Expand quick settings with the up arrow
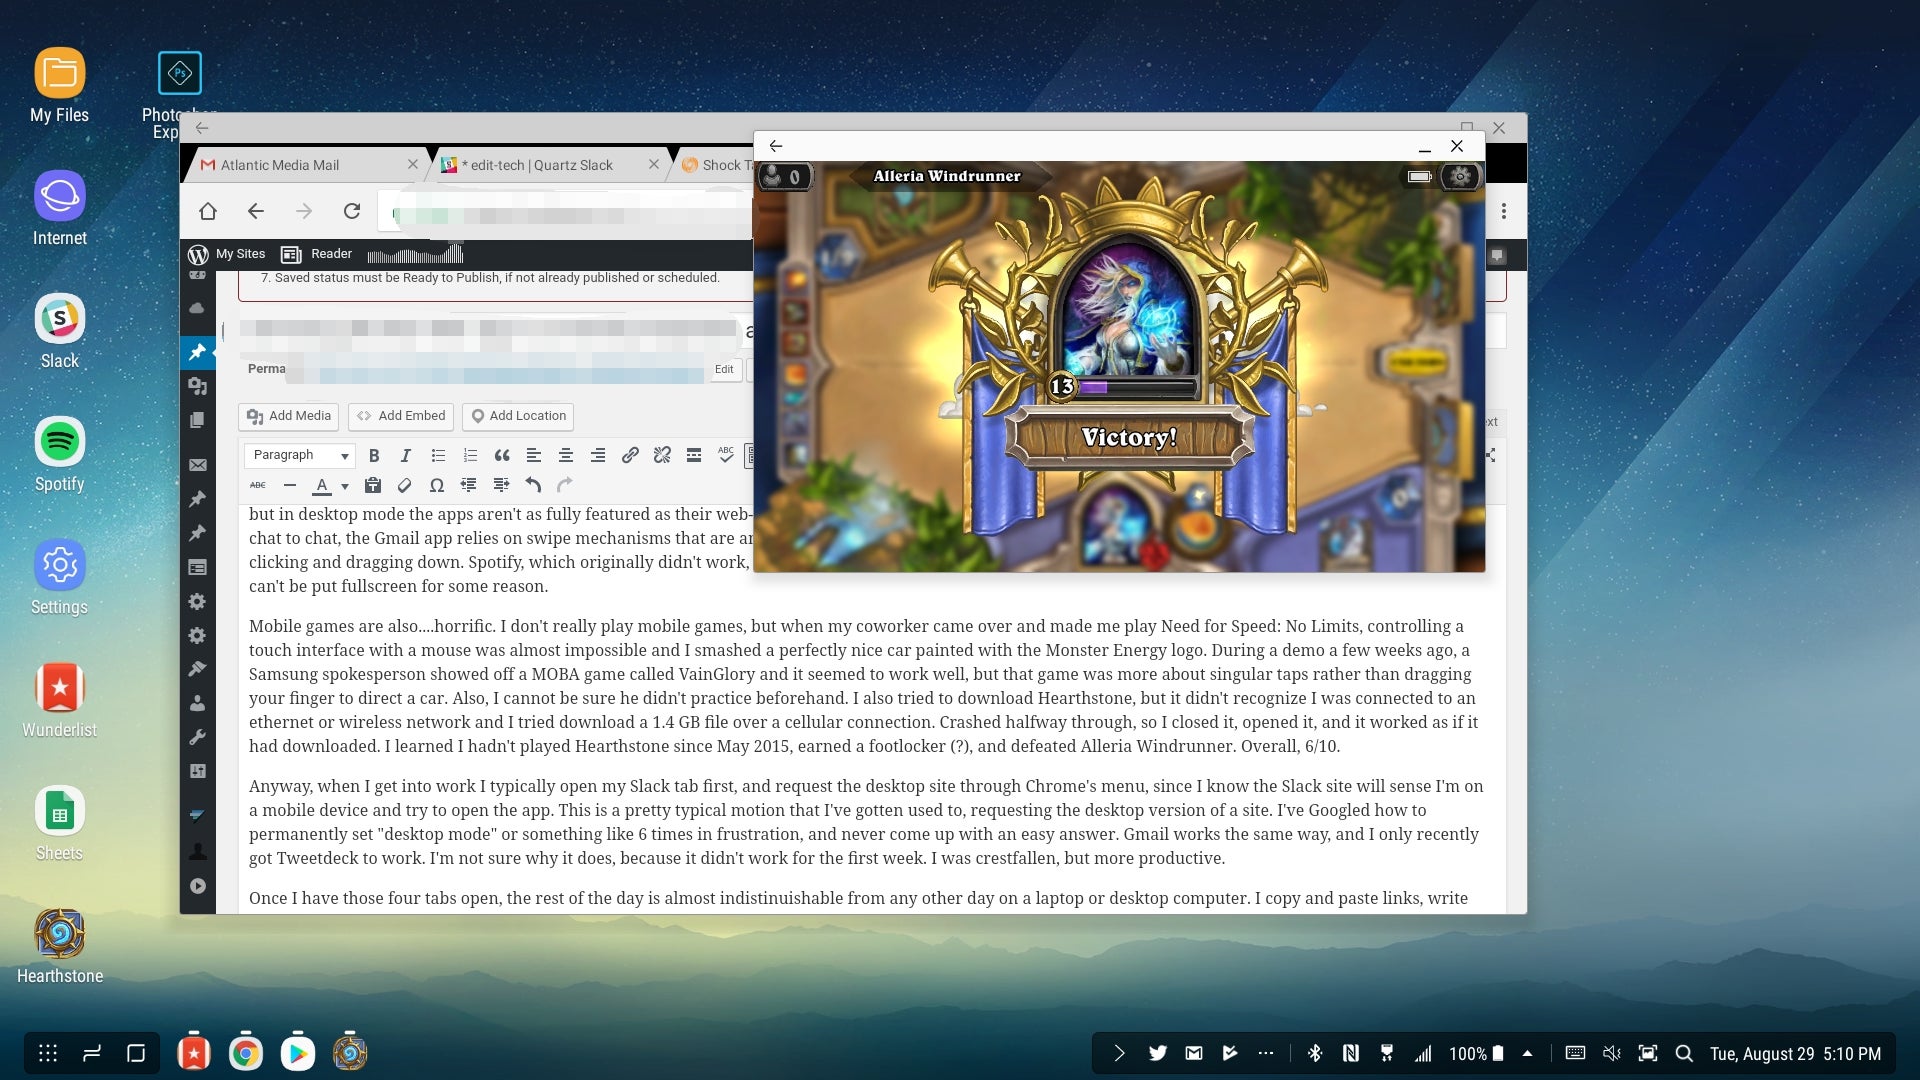The height and width of the screenshot is (1080, 1920). (x=1527, y=1053)
